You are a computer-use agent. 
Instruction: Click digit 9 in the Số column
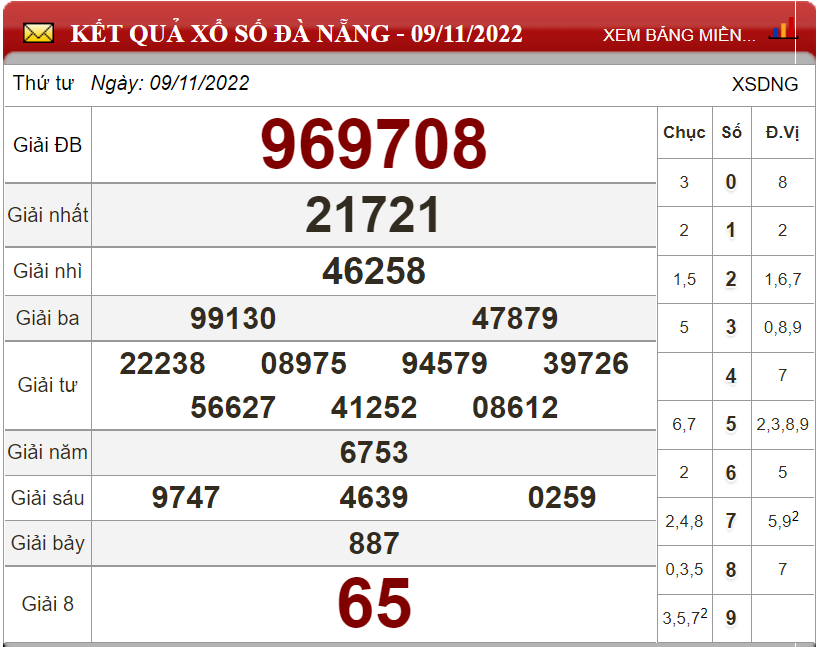[731, 618]
